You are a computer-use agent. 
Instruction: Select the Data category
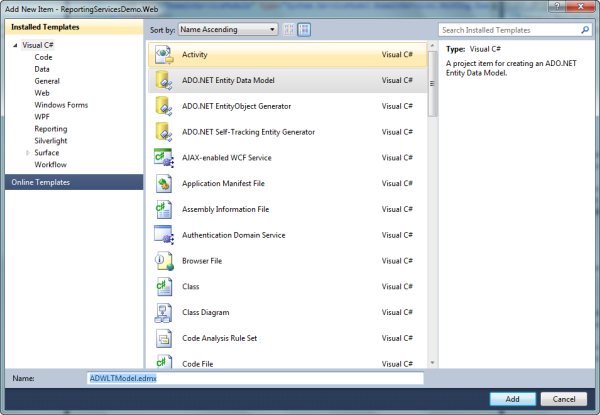42,69
